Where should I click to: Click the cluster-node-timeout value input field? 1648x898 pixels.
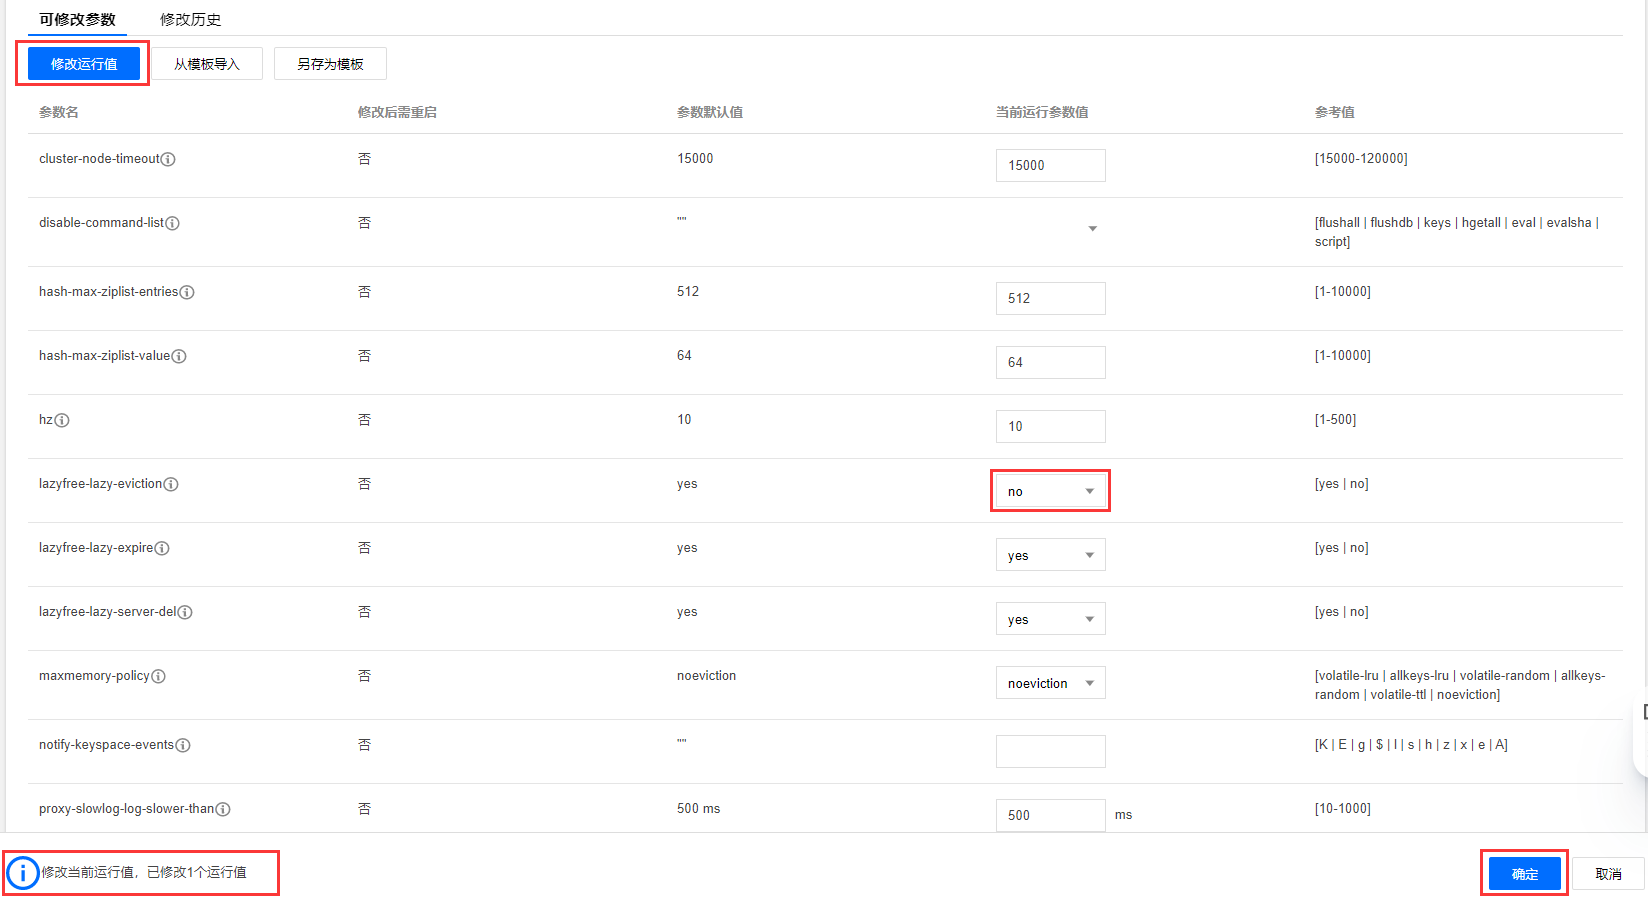(x=1050, y=166)
